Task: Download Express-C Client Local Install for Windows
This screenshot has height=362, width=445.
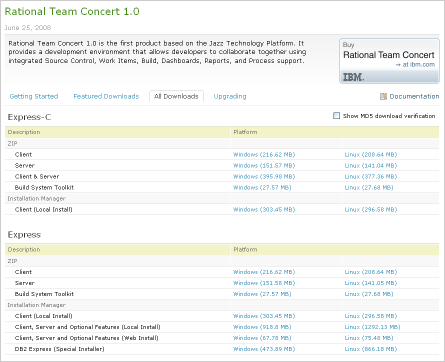Action: (264, 210)
